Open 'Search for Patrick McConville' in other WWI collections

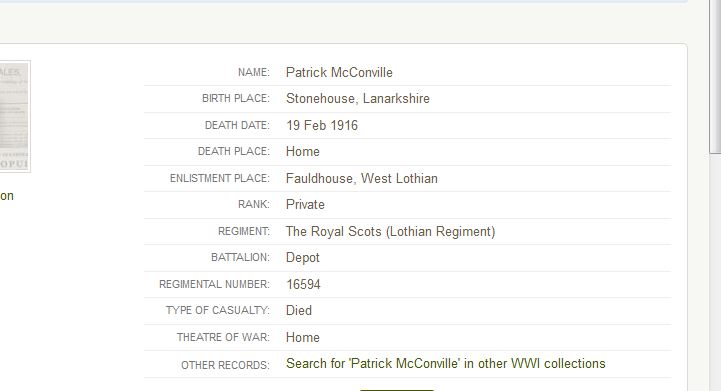point(446,364)
